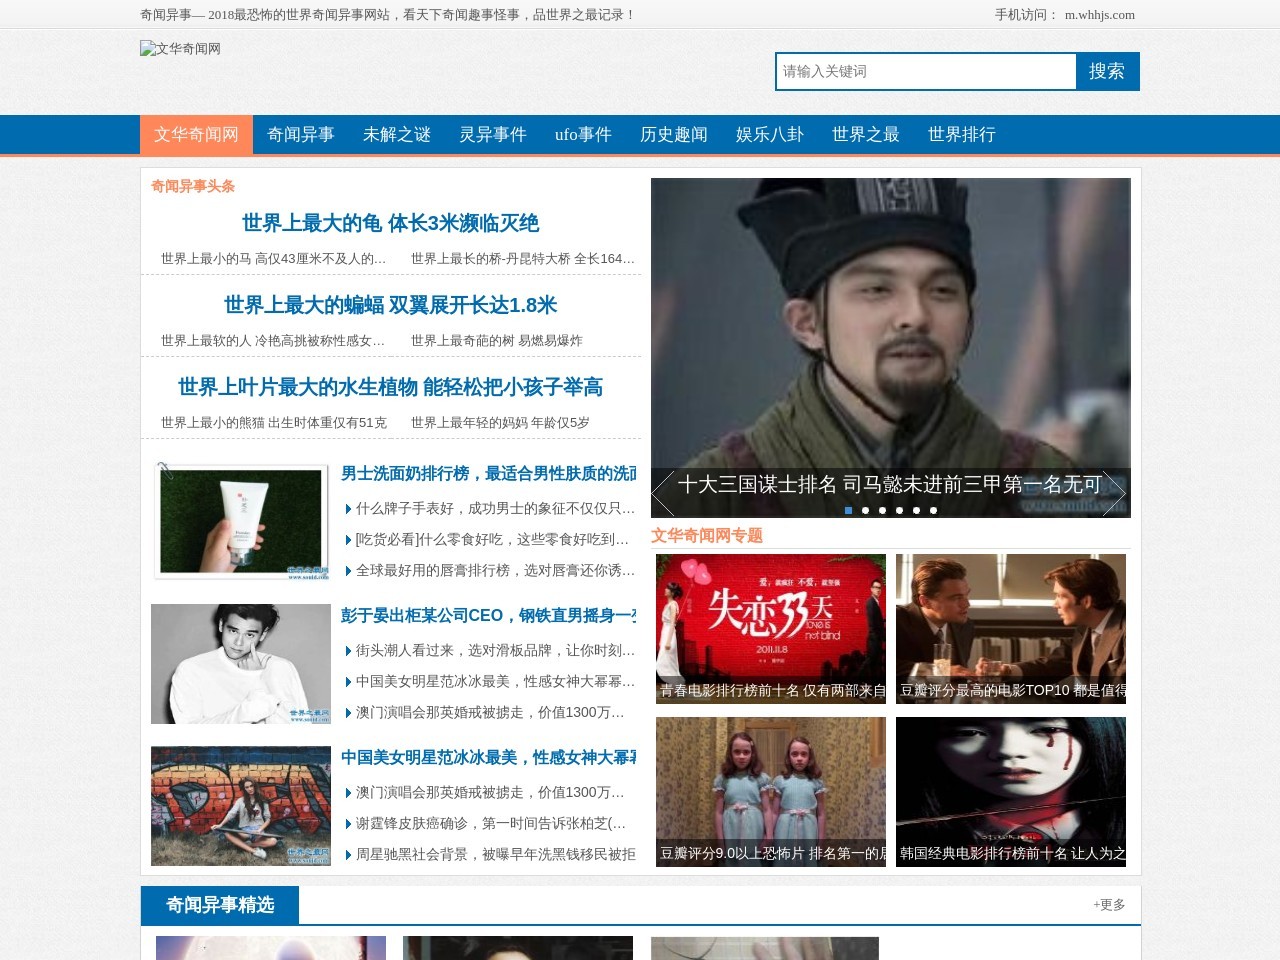Open headline 世界上最大的蝙蝠 双翼展开长达1.8米
The image size is (1280, 960).
pyautogui.click(x=391, y=305)
